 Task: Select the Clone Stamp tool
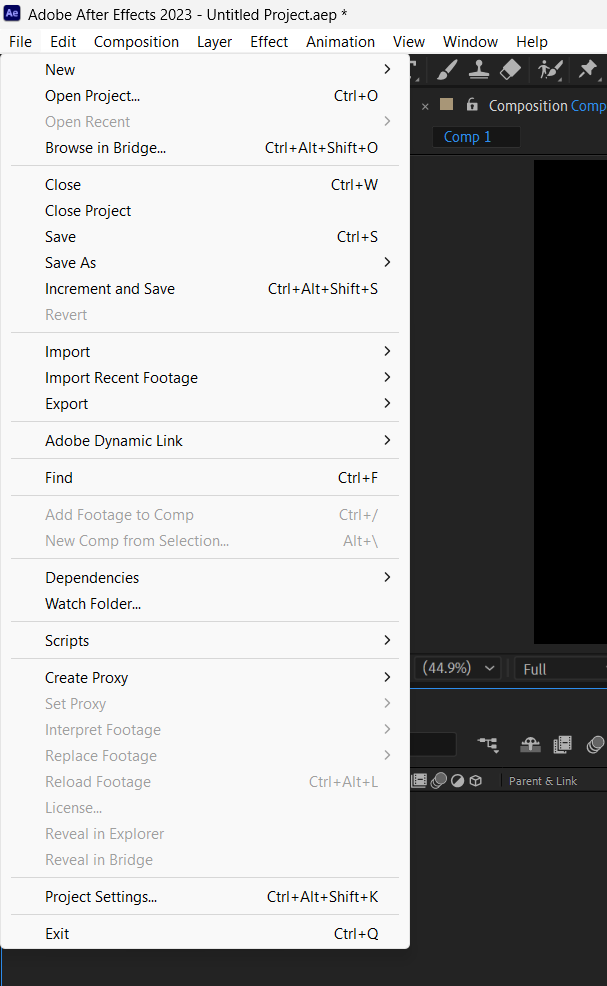479,69
